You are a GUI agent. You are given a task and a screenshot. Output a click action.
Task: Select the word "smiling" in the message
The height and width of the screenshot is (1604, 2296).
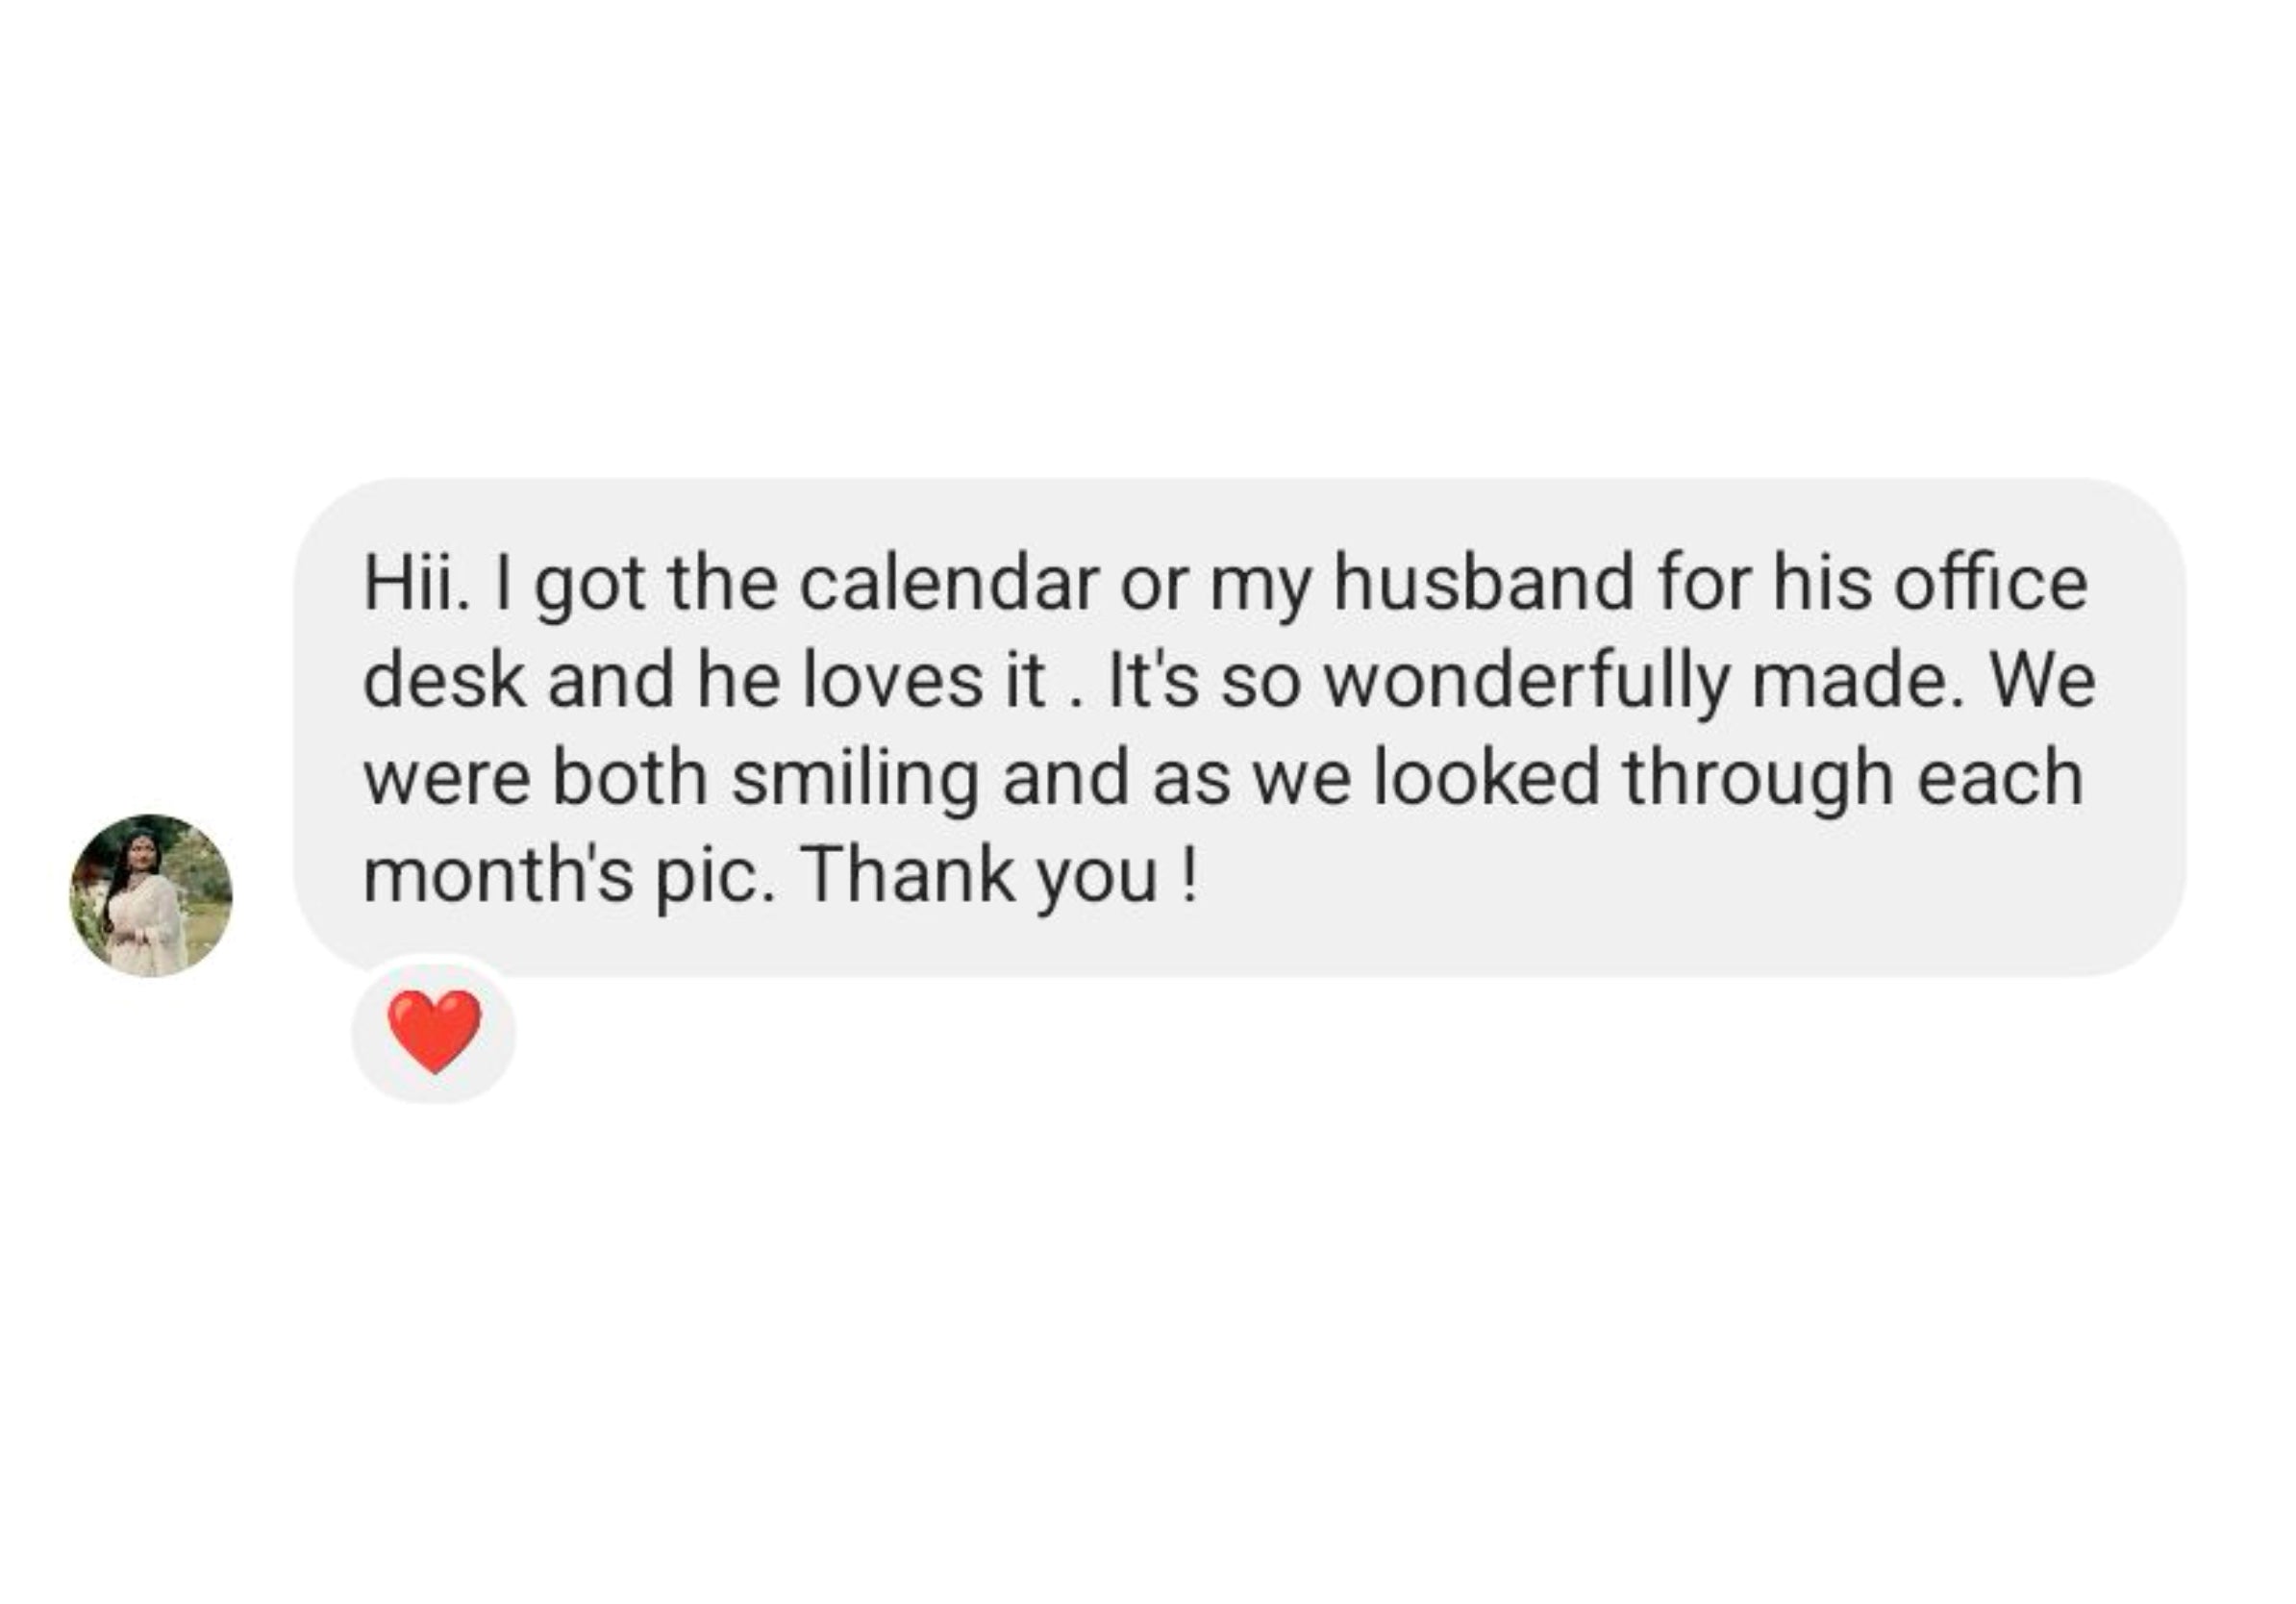pos(855,779)
